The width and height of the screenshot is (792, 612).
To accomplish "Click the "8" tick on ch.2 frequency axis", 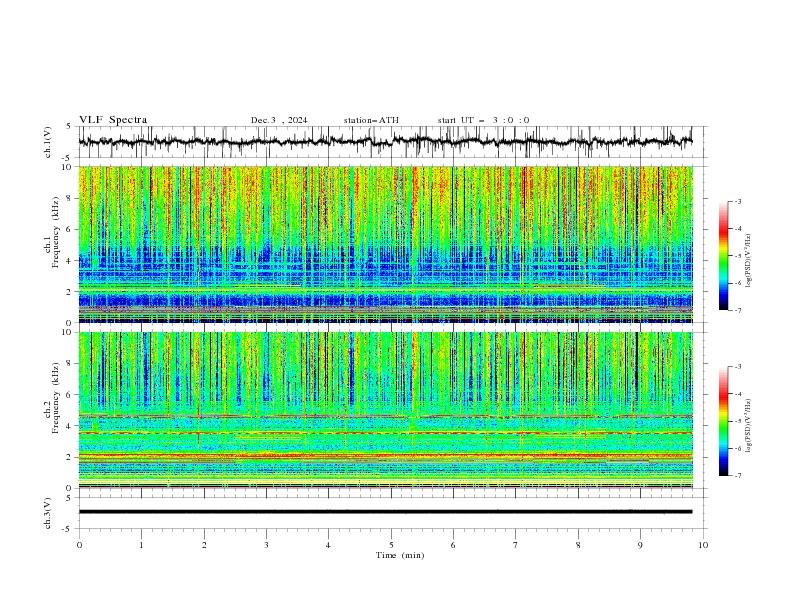I will click(70, 364).
